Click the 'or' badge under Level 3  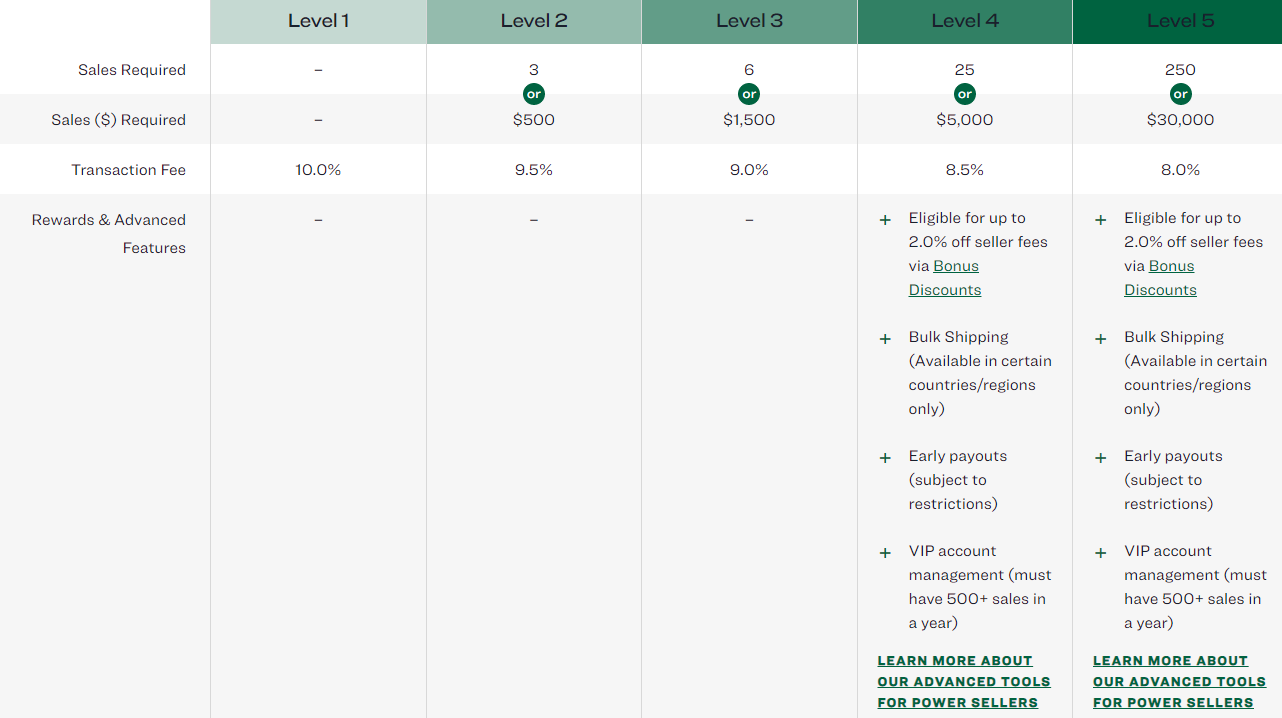pyautogui.click(x=749, y=94)
